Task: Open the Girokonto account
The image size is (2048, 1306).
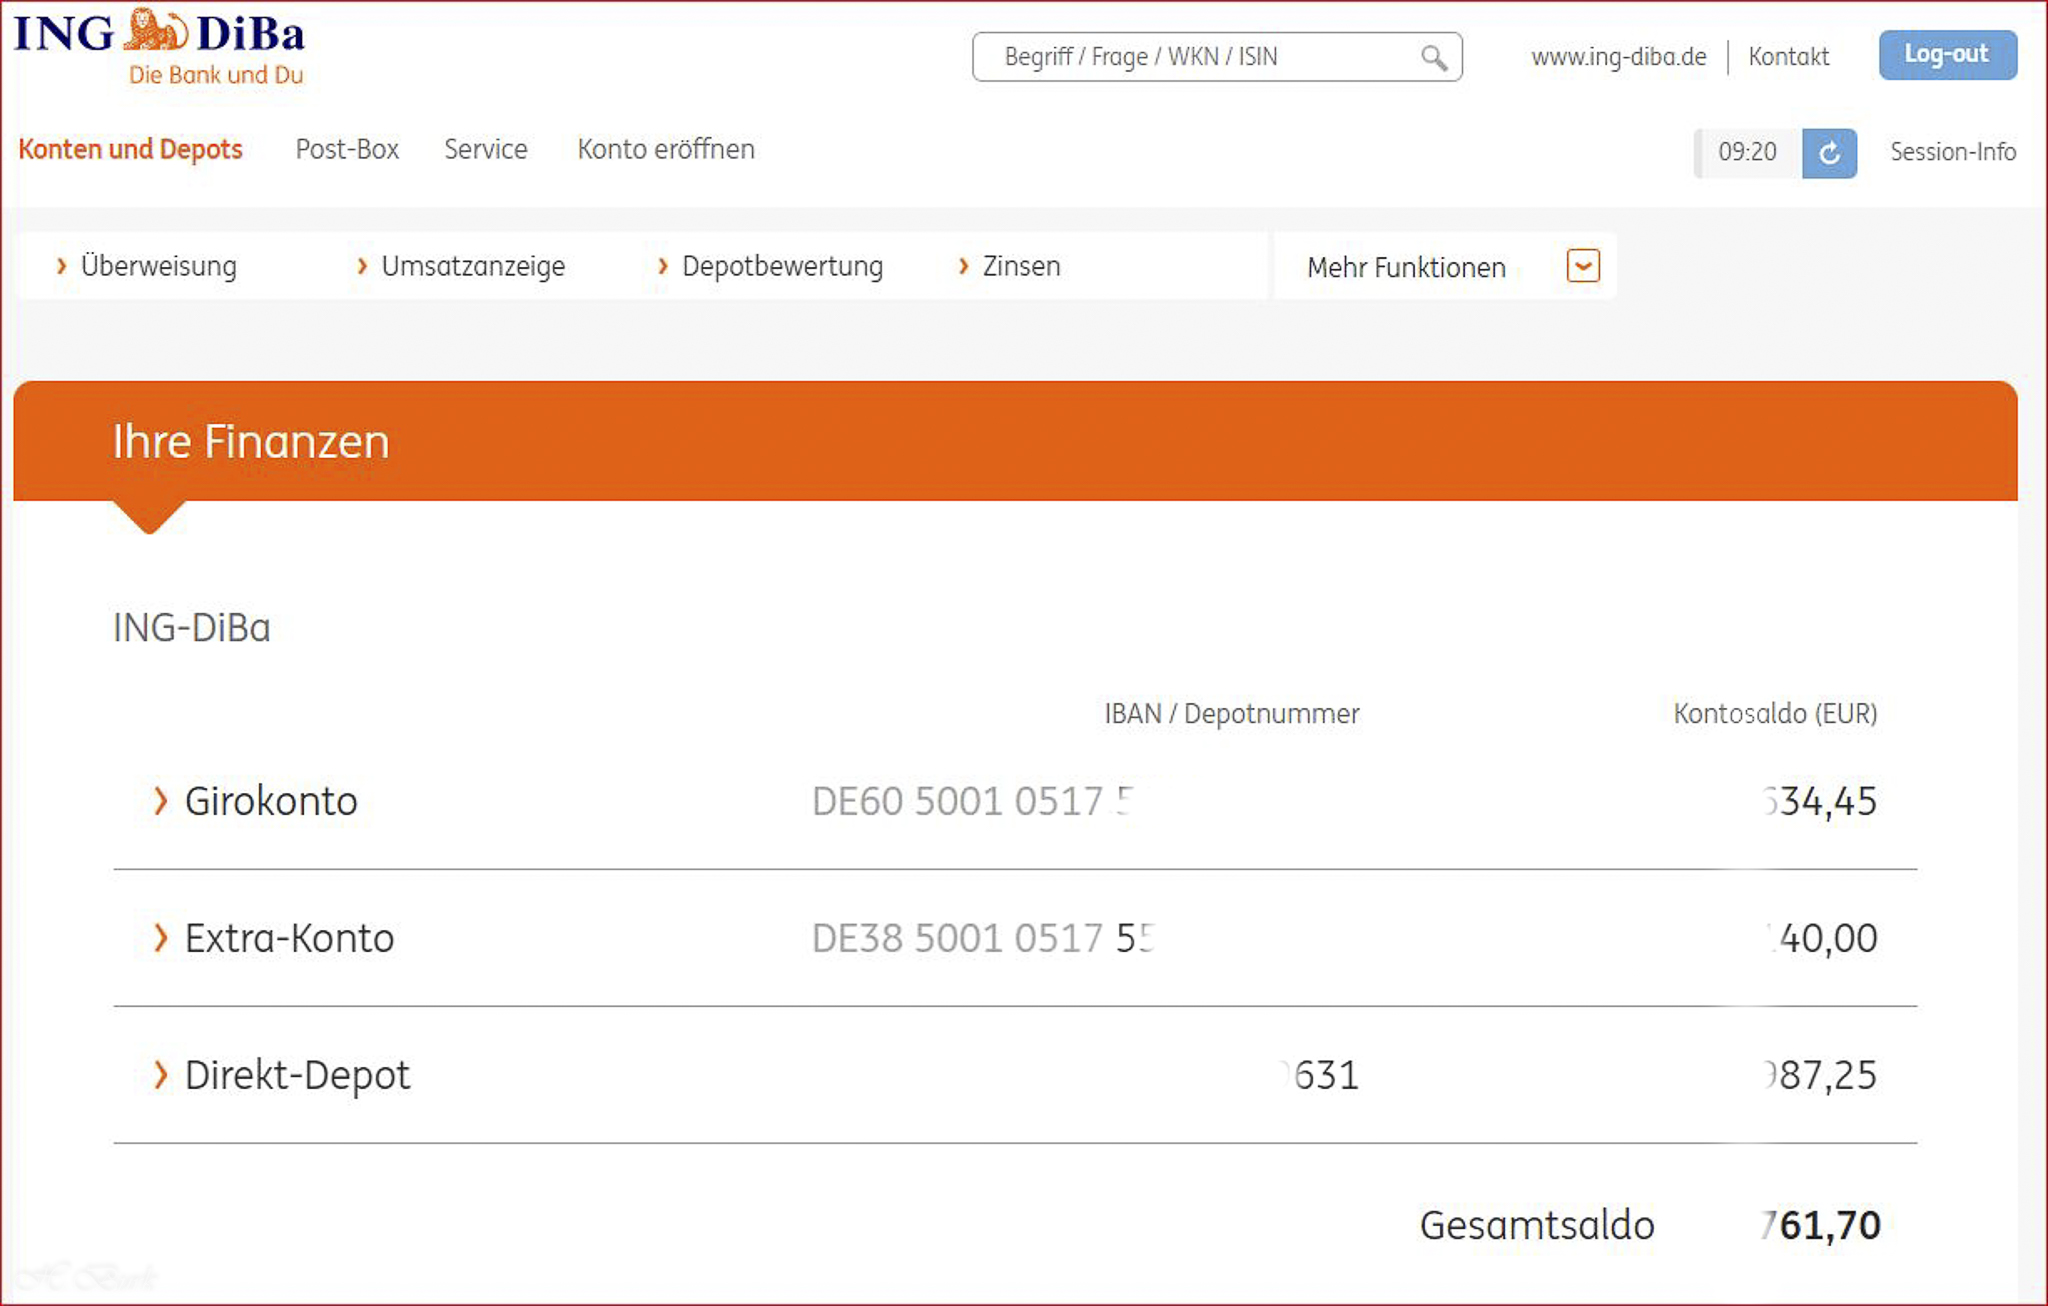Action: (271, 801)
